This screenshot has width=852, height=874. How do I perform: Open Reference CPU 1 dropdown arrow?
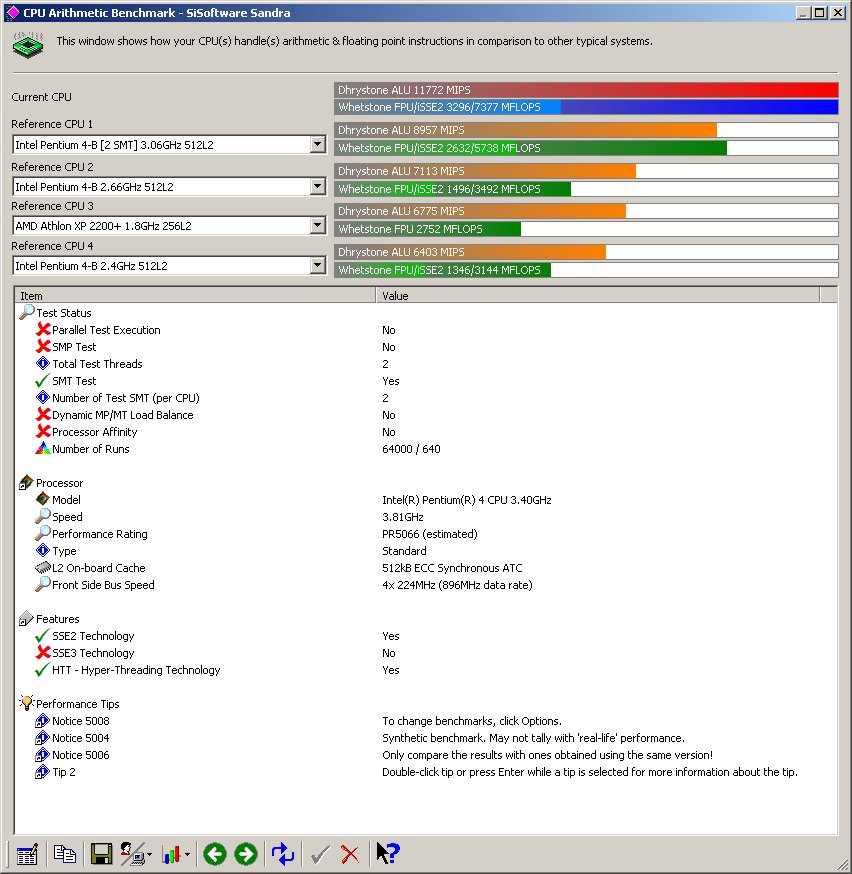(x=318, y=144)
